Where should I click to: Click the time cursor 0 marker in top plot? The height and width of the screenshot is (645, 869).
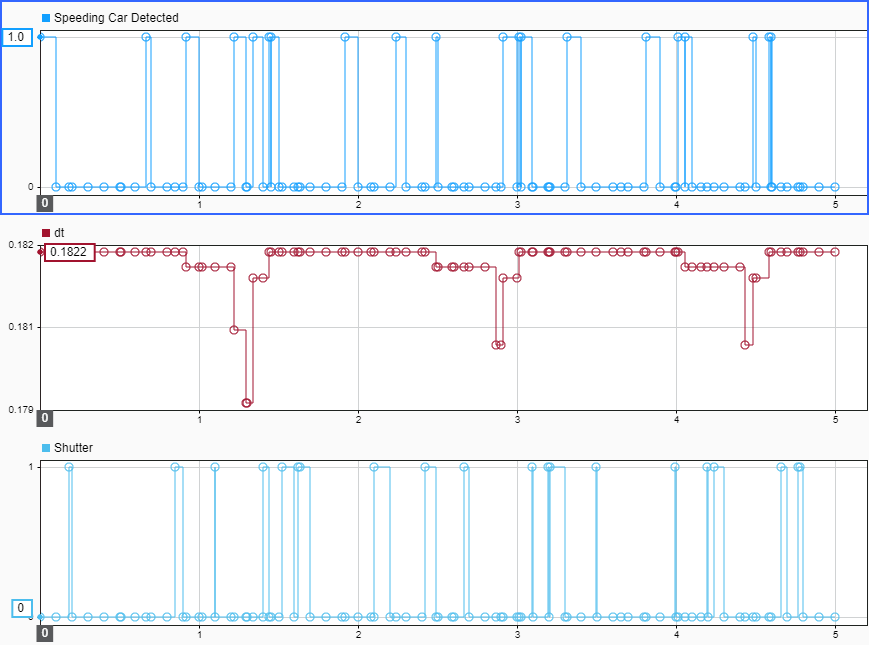coord(45,203)
